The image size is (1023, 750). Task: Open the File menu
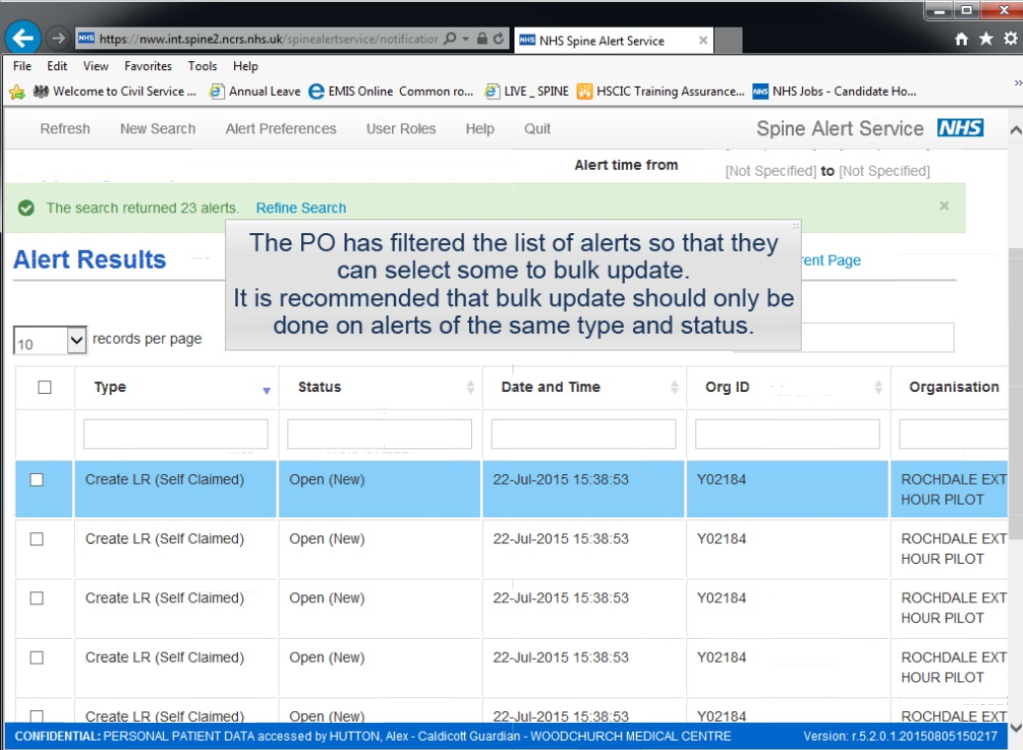[x=22, y=66]
